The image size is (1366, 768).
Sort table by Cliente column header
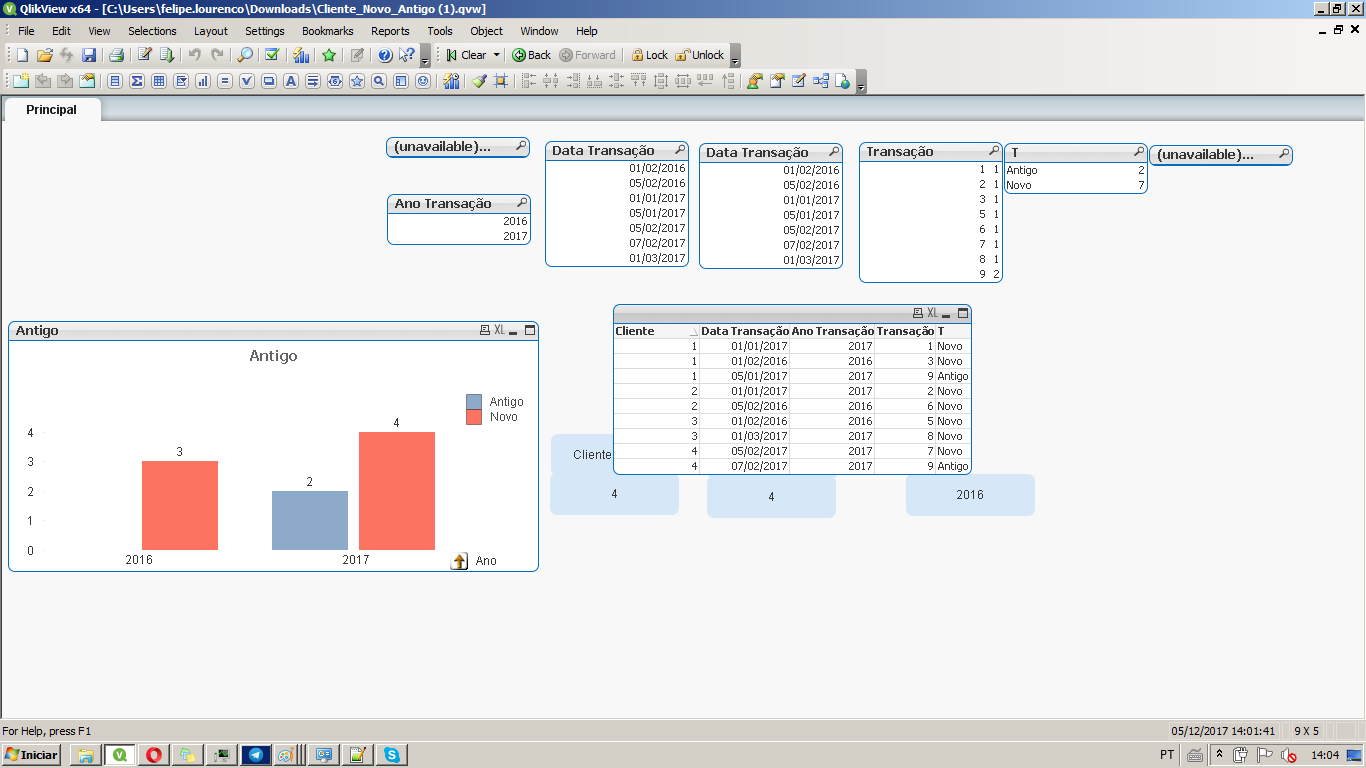[656, 331]
